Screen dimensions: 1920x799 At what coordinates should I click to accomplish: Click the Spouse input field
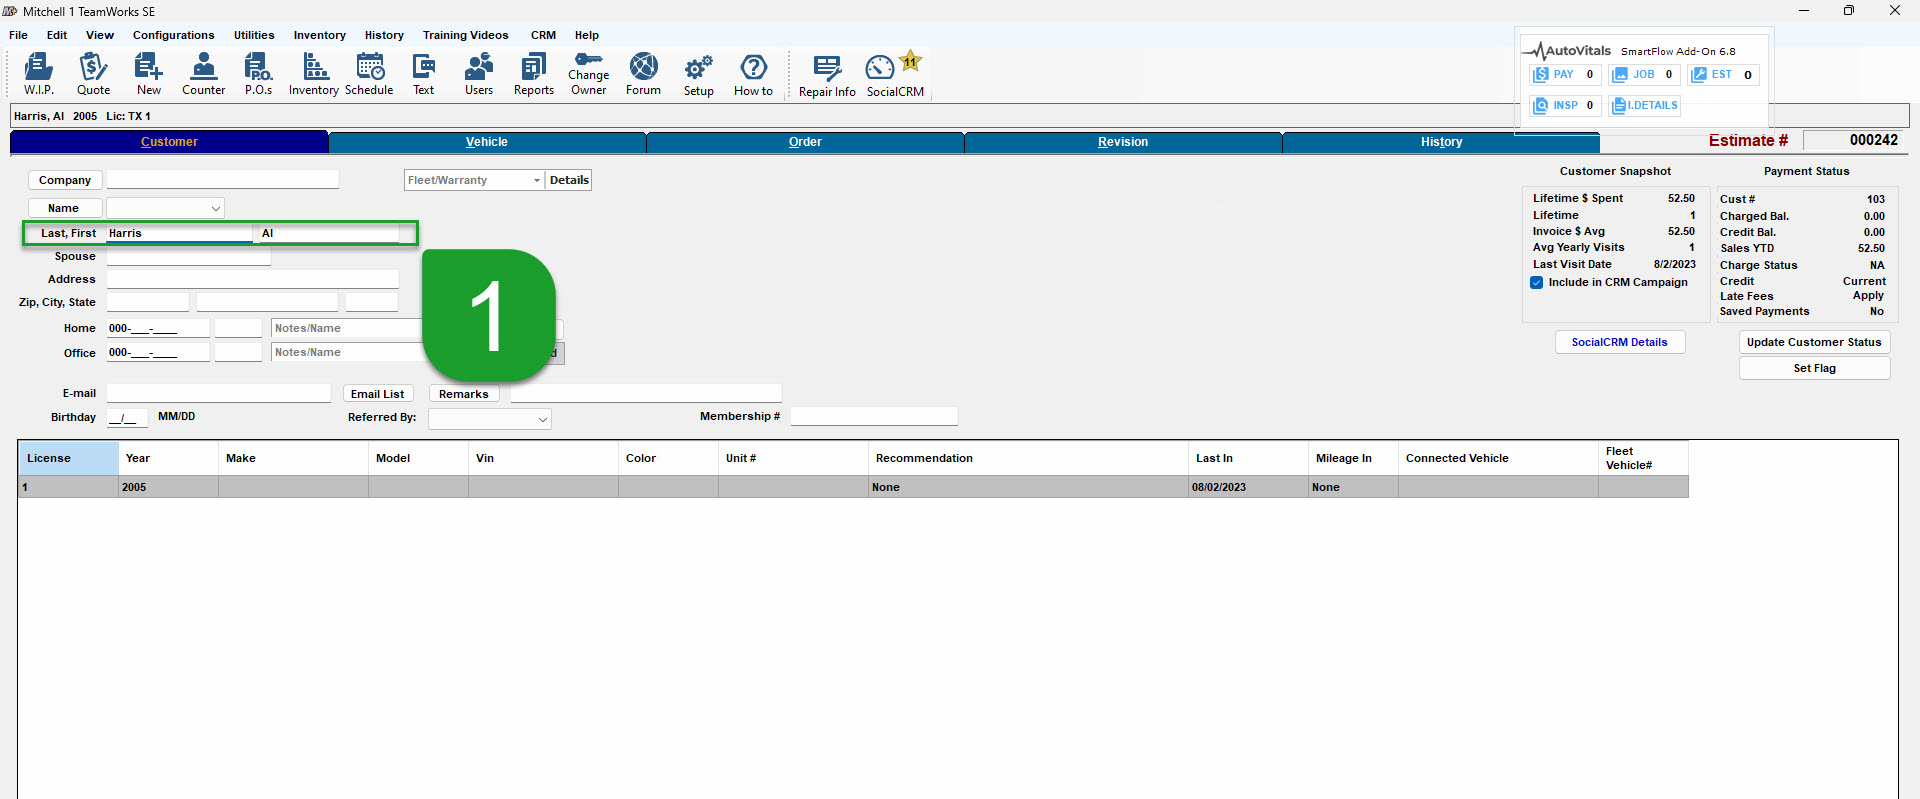pyautogui.click(x=189, y=257)
